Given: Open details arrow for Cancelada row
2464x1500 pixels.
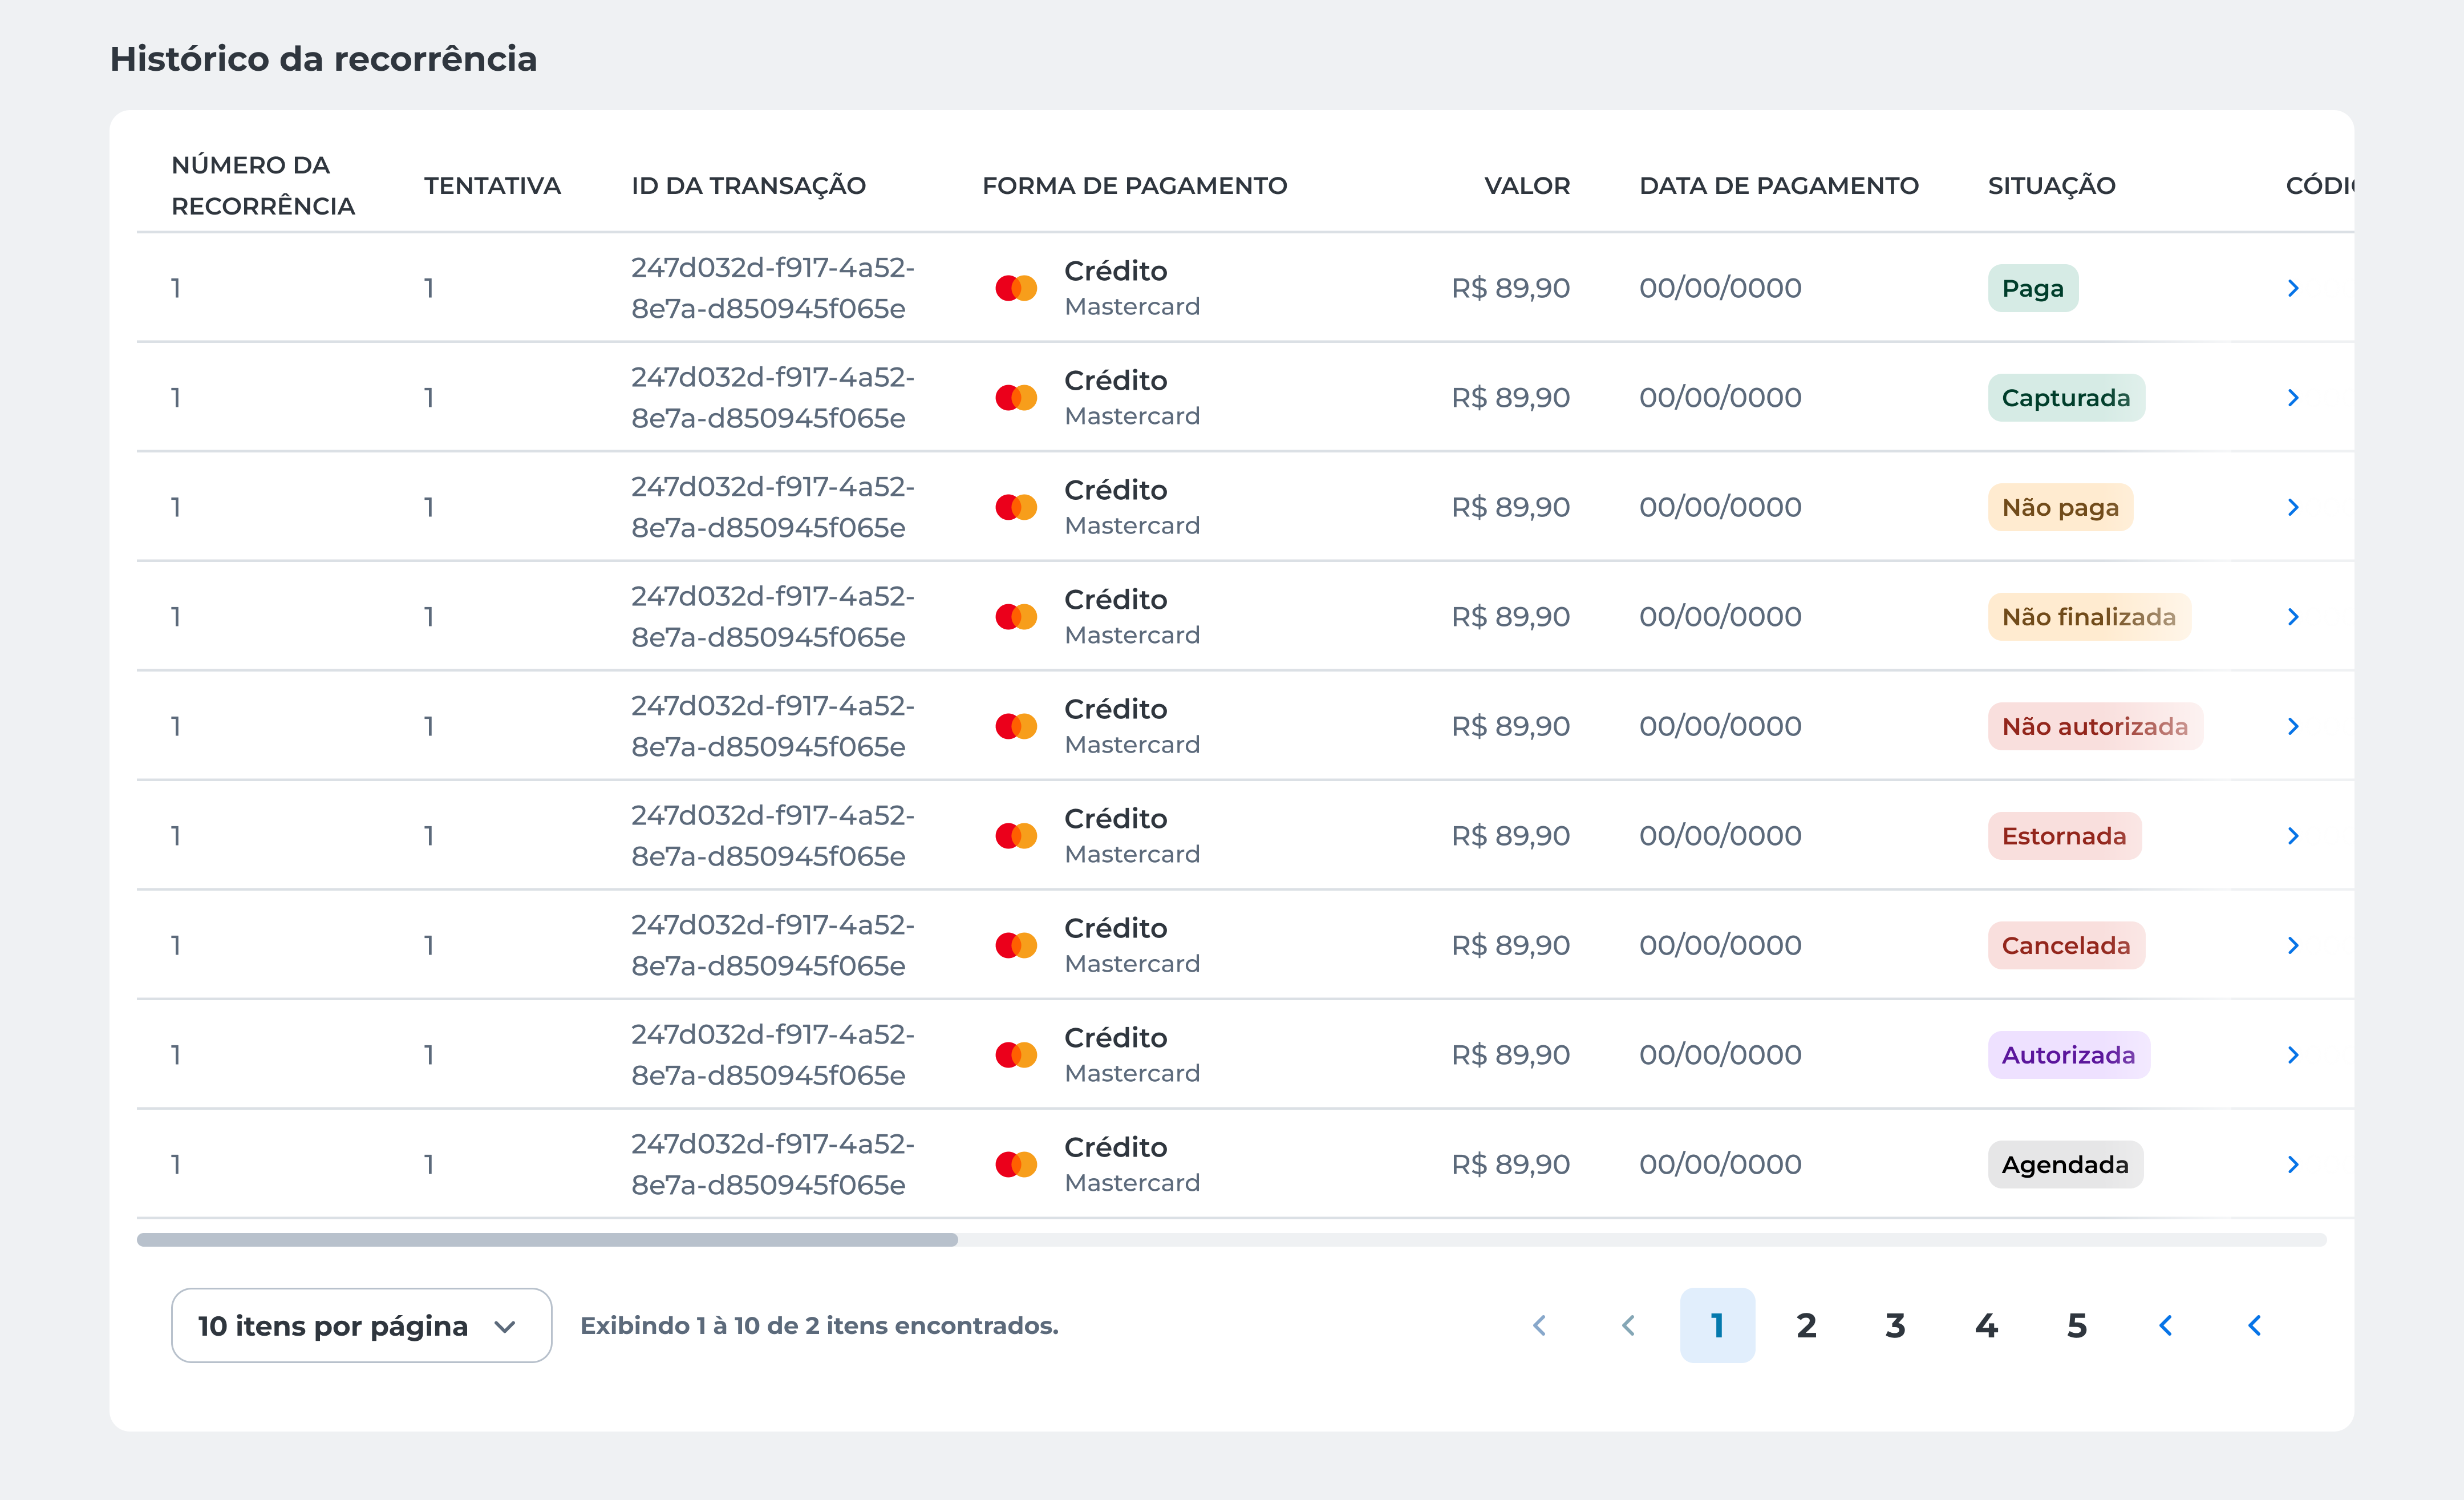Looking at the screenshot, I should pyautogui.click(x=2292, y=945).
